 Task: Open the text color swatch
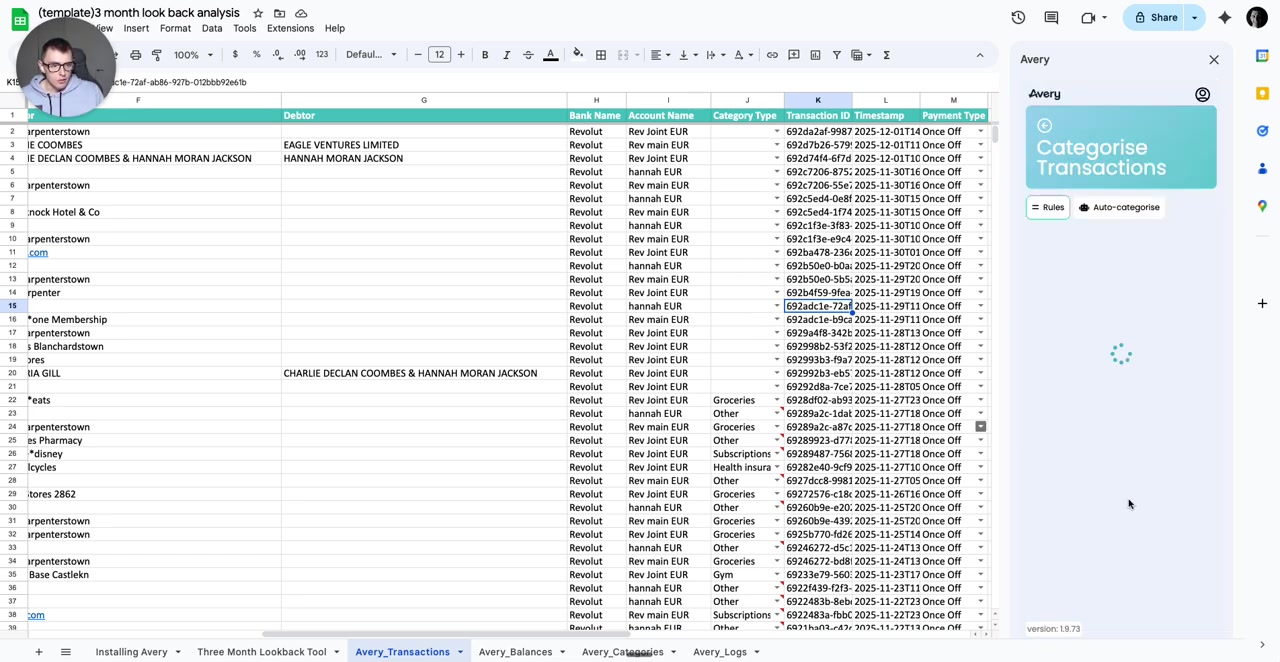tap(550, 55)
